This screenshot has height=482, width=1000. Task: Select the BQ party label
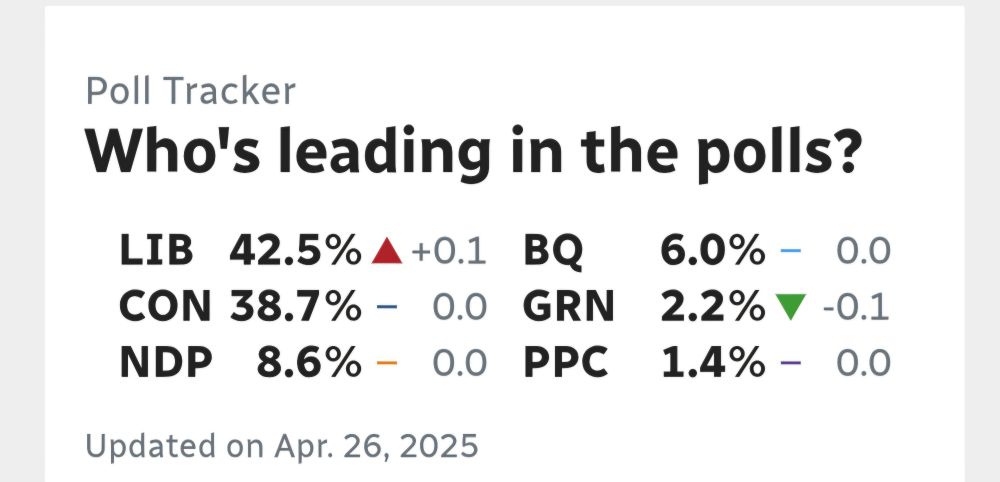[553, 251]
